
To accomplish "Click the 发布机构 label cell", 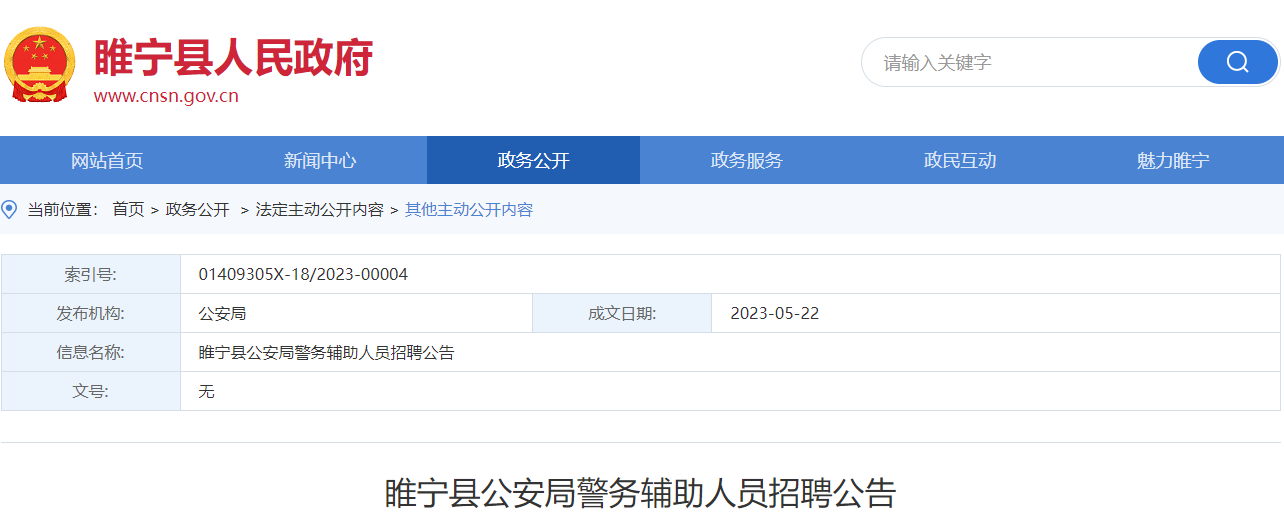I will coord(91,313).
